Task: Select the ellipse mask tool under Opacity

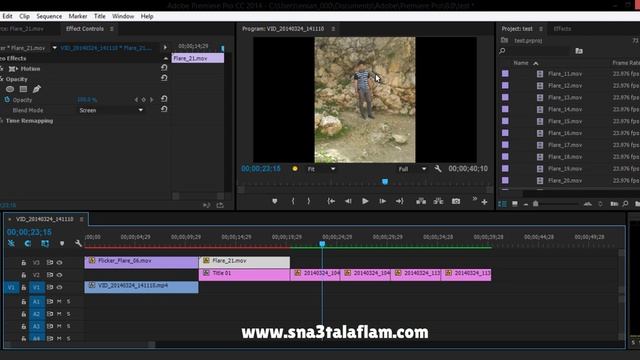Action: click(x=10, y=89)
